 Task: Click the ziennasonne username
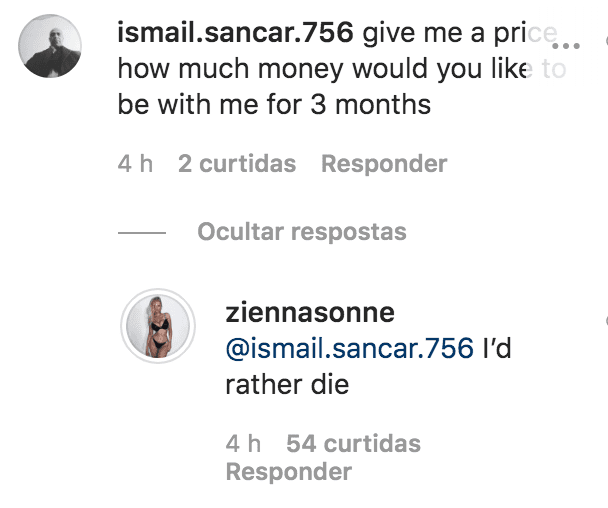[312, 312]
